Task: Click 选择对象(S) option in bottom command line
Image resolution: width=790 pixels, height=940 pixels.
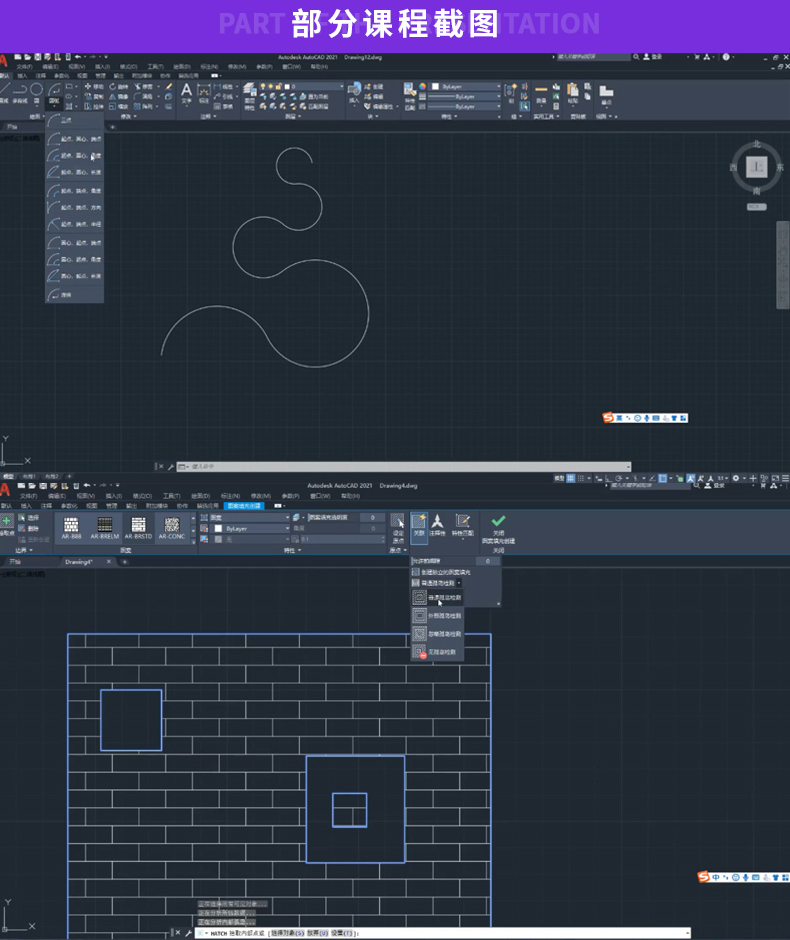Action: [x=288, y=933]
